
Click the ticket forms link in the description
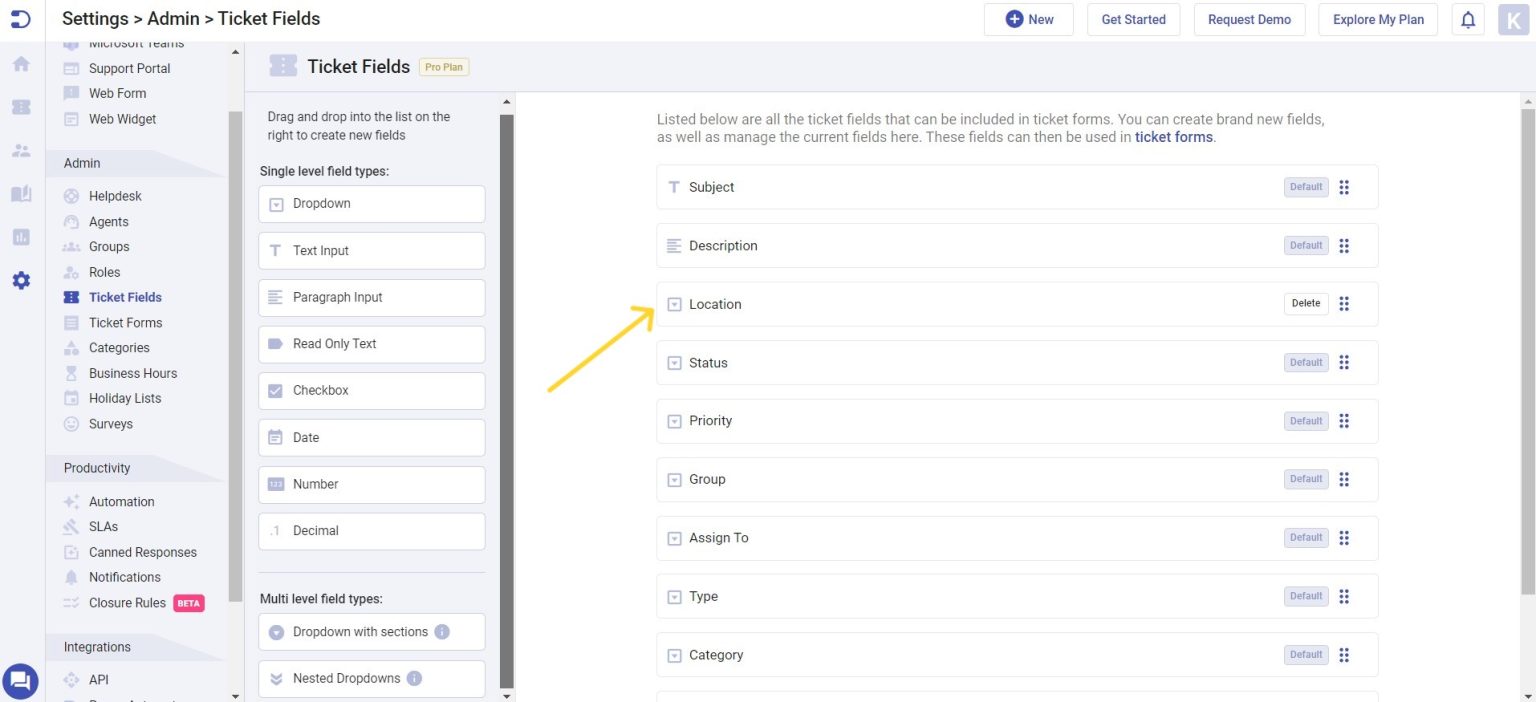click(1172, 137)
